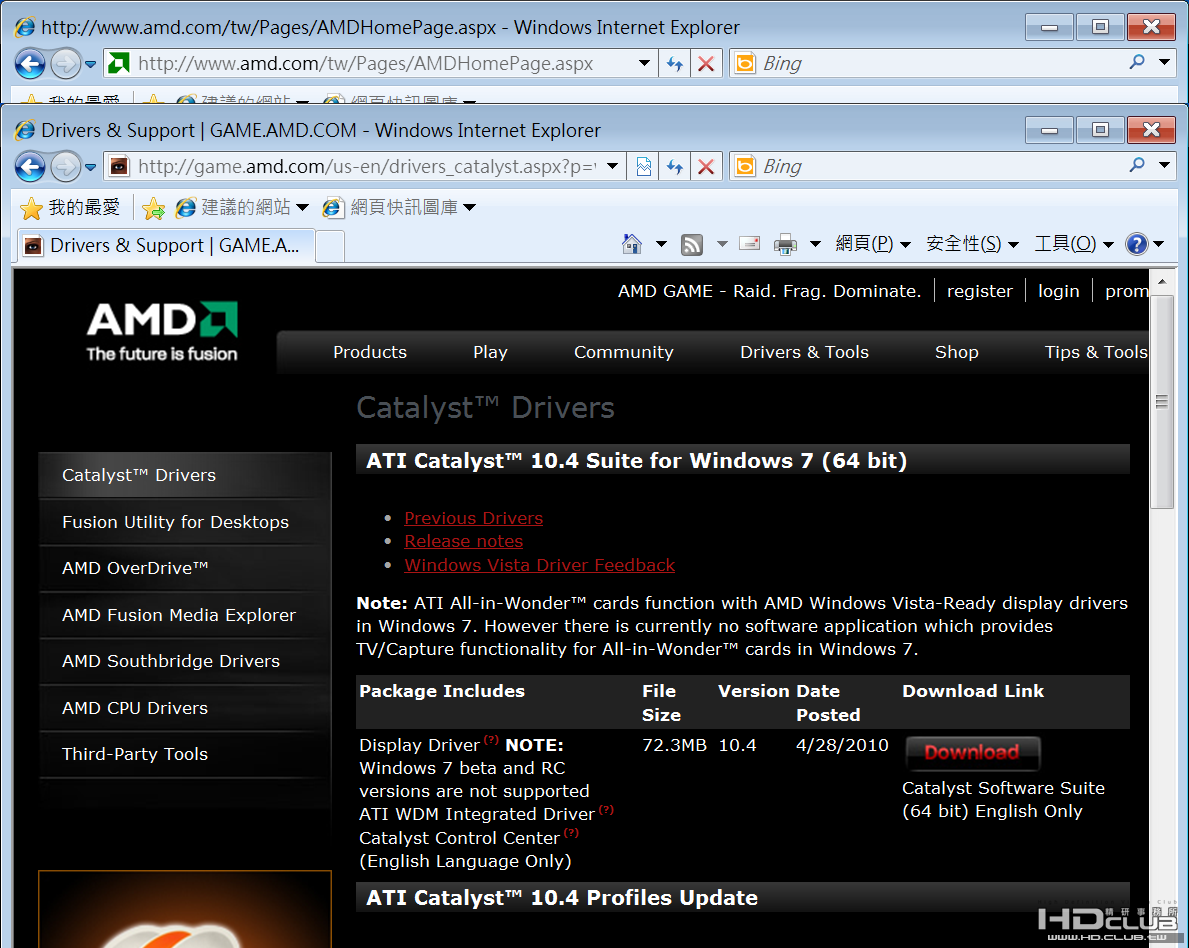Click scroll up arrow of page scrollbar
Screen dimensions: 1189x948
tap(1162, 281)
